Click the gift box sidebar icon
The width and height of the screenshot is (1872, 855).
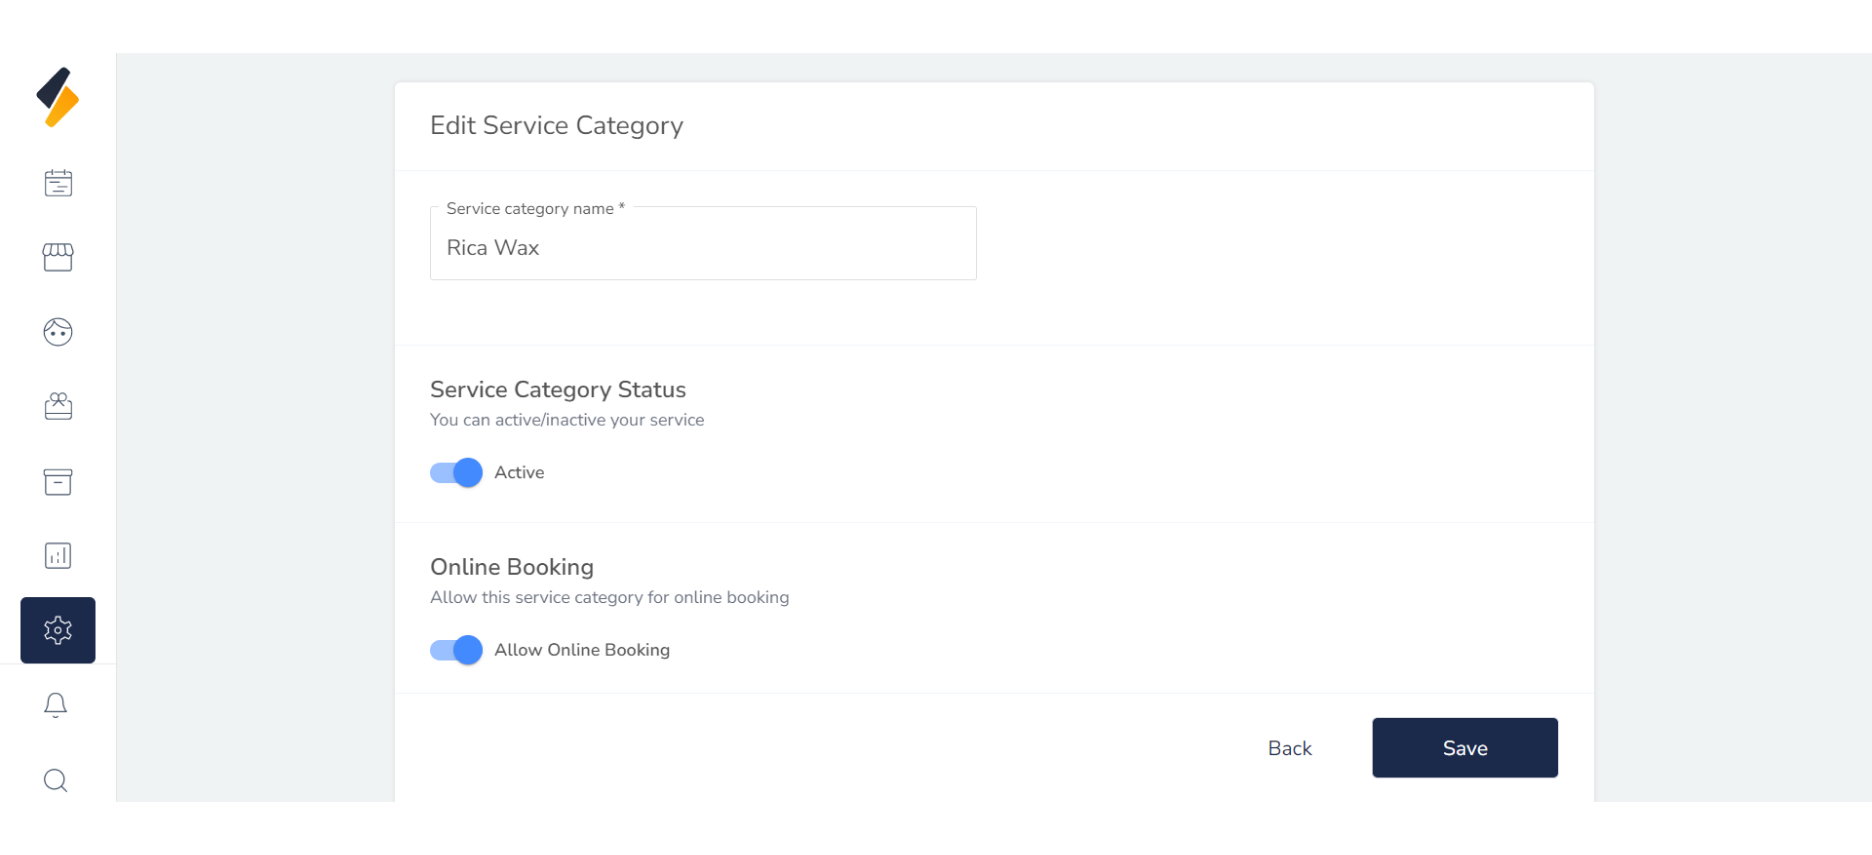[x=58, y=406]
